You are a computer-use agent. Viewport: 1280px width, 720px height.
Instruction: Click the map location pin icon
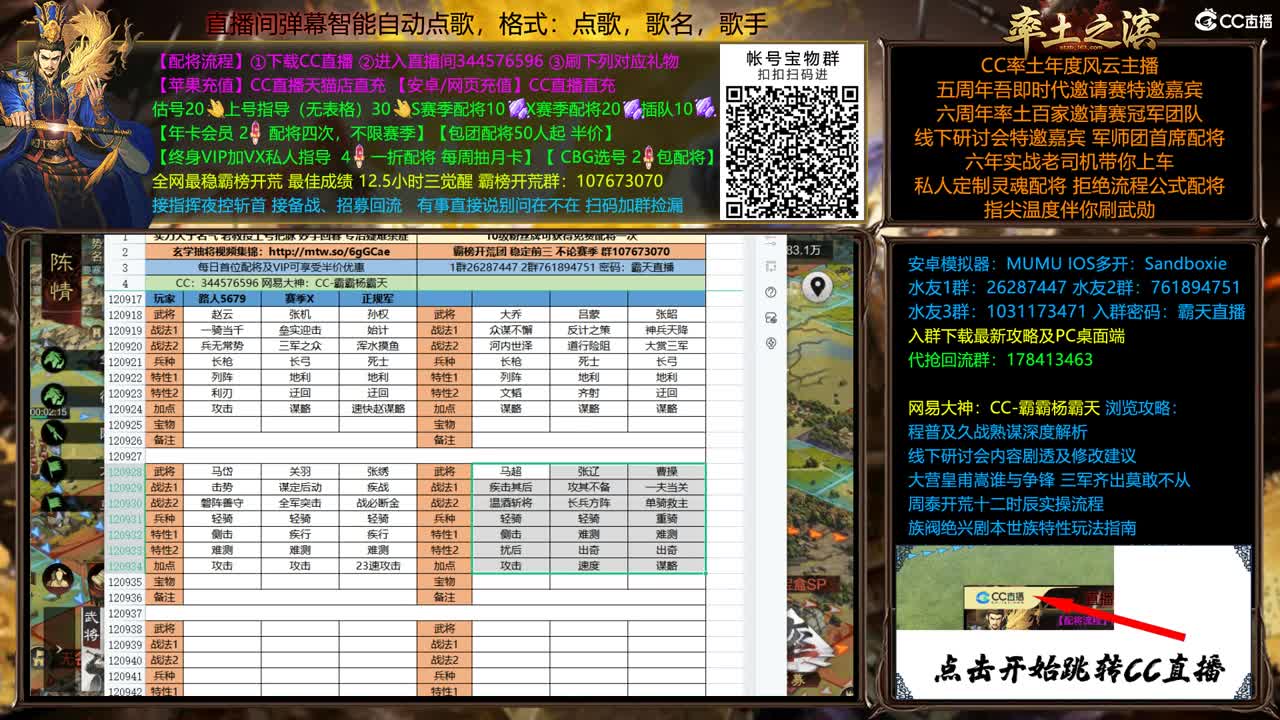[818, 286]
